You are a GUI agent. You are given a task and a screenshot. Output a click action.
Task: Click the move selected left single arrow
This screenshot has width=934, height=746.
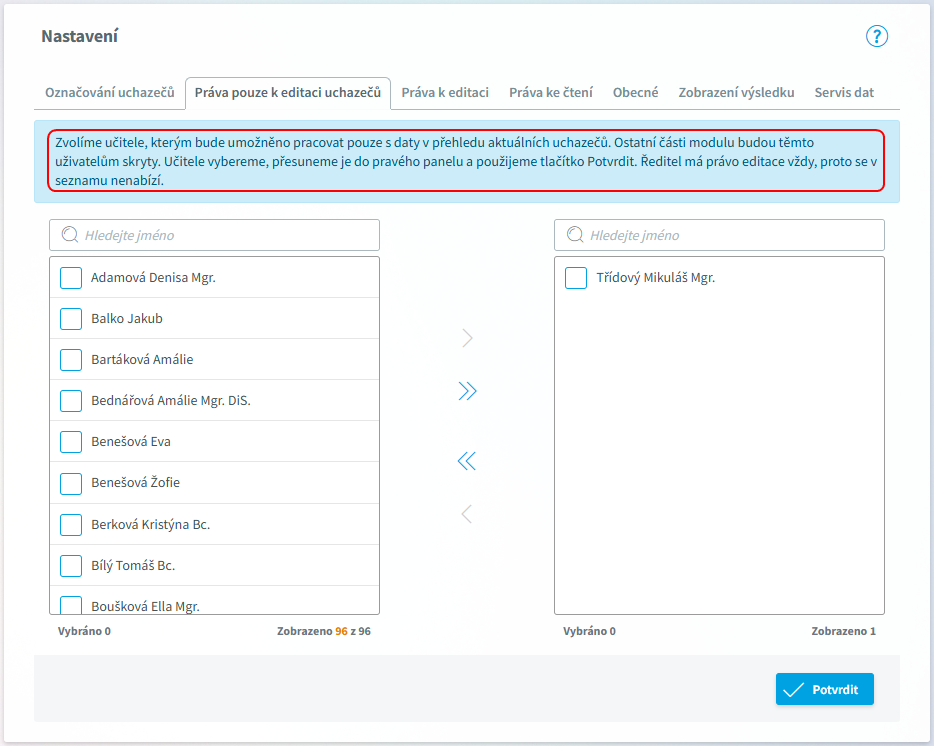coord(467,514)
